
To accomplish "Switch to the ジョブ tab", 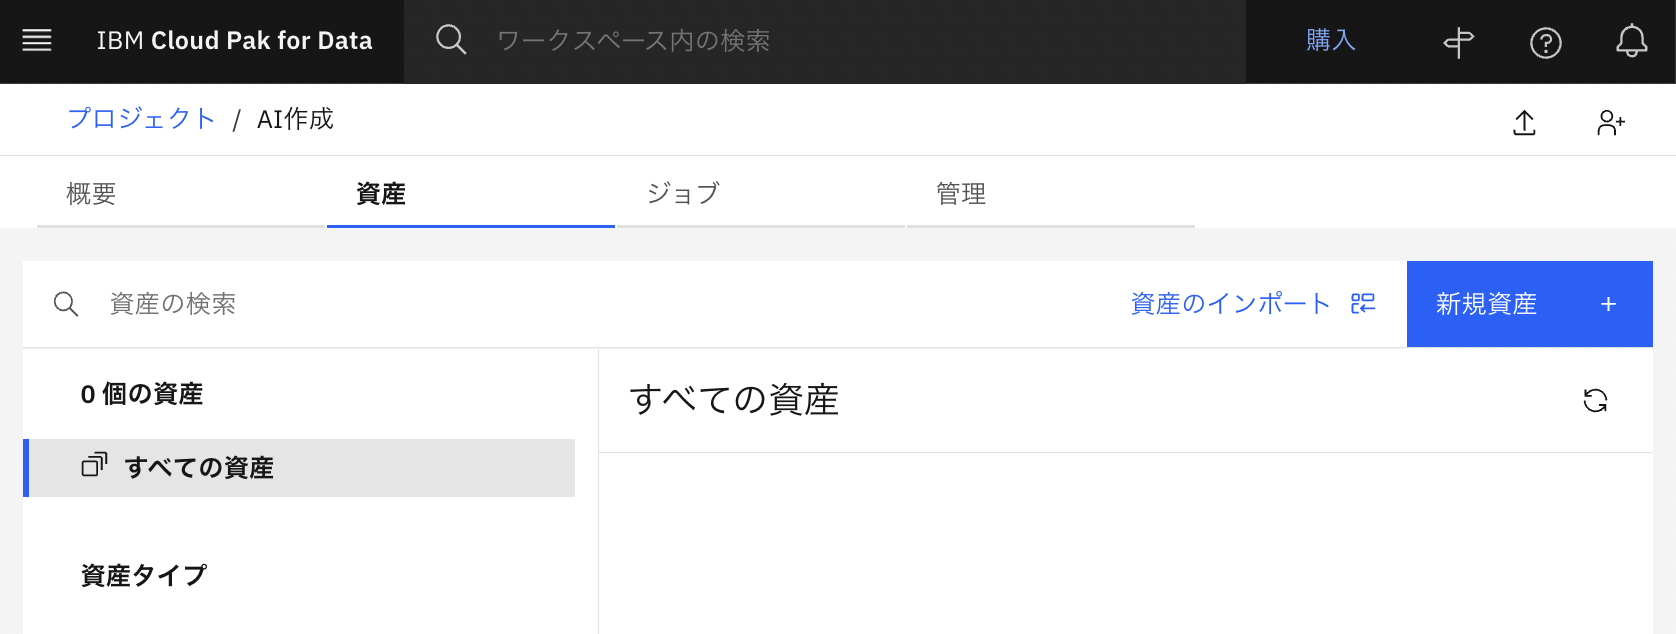I will pyautogui.click(x=682, y=193).
